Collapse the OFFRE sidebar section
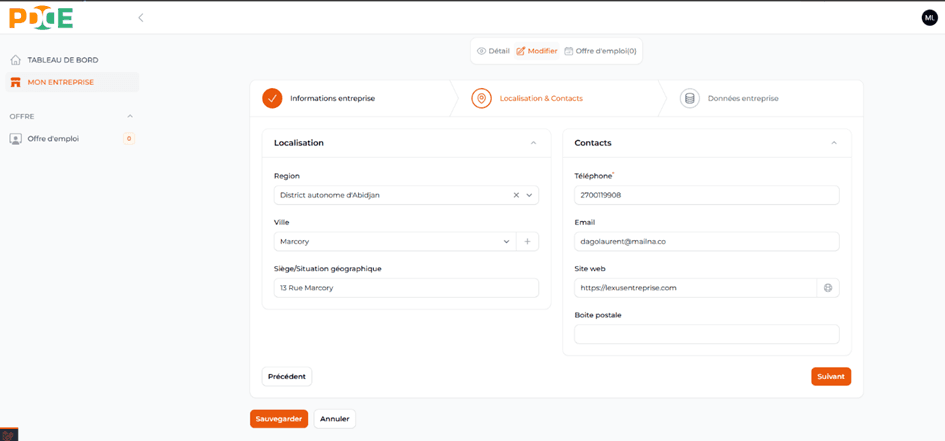The height and width of the screenshot is (441, 945). (130, 116)
